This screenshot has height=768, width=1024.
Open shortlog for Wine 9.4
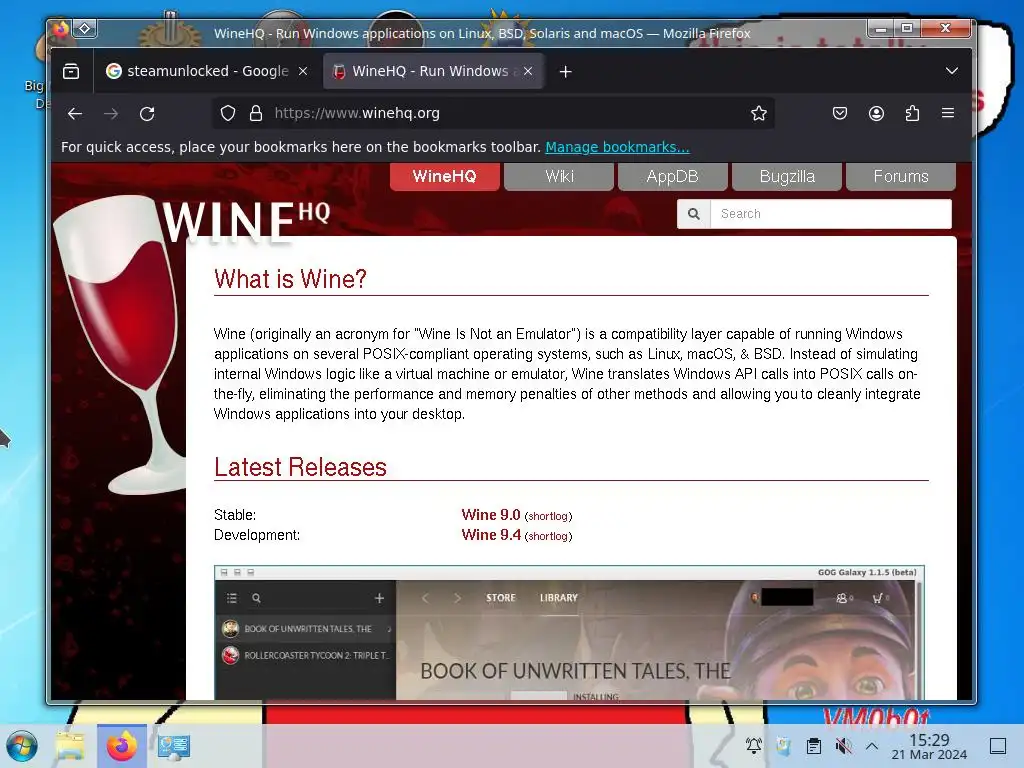(x=548, y=536)
